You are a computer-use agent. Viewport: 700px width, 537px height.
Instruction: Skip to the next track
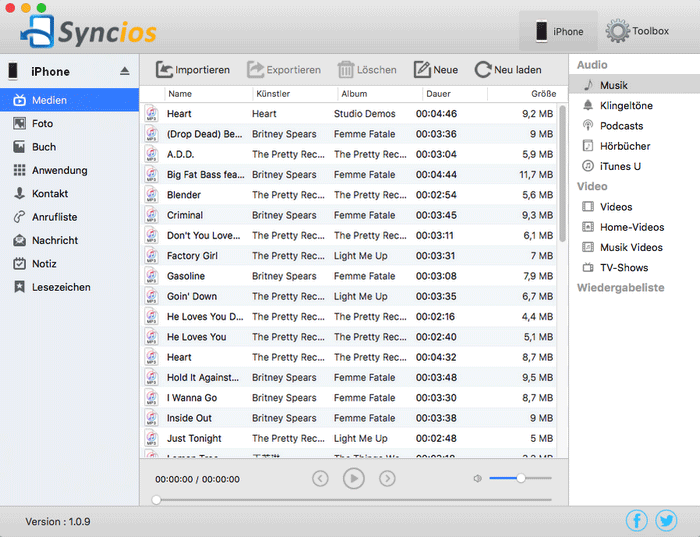click(387, 479)
